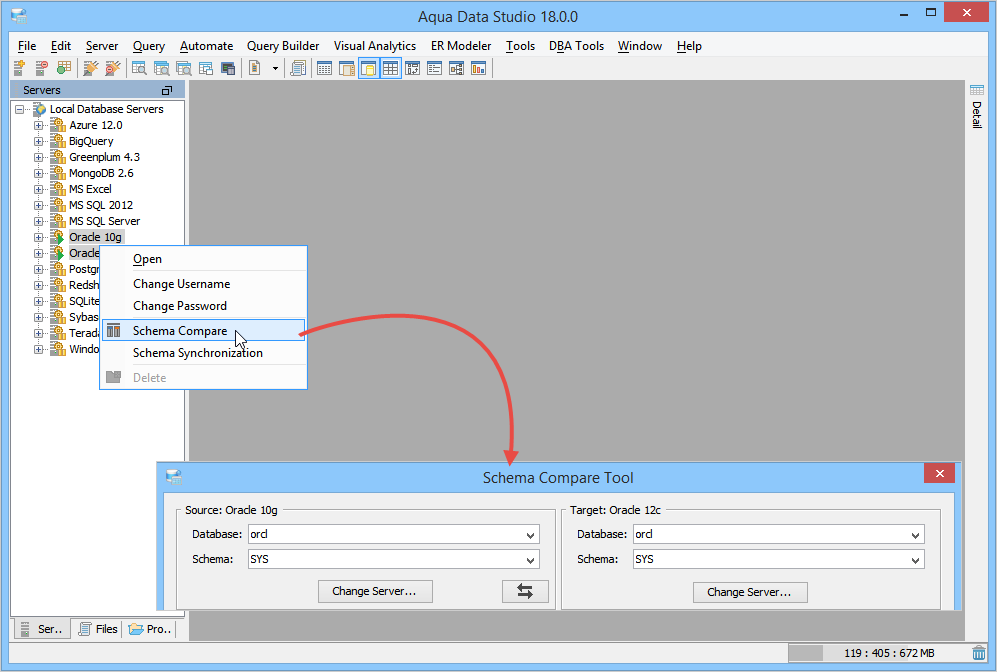The height and width of the screenshot is (672, 997).
Task: Switch to the Ser.. servers tab
Action: pyautogui.click(x=42, y=629)
